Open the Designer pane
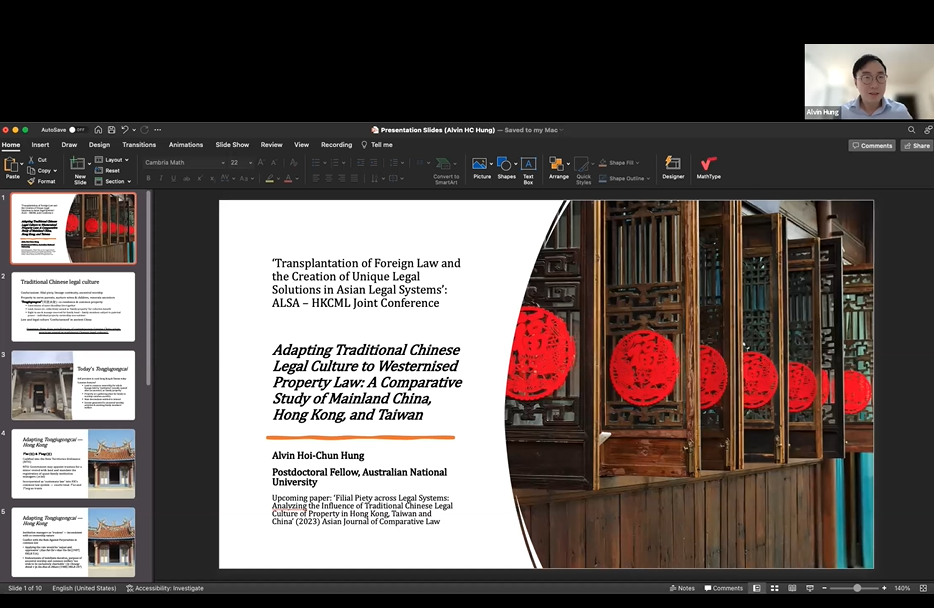This screenshot has height=608, width=934. click(x=673, y=167)
